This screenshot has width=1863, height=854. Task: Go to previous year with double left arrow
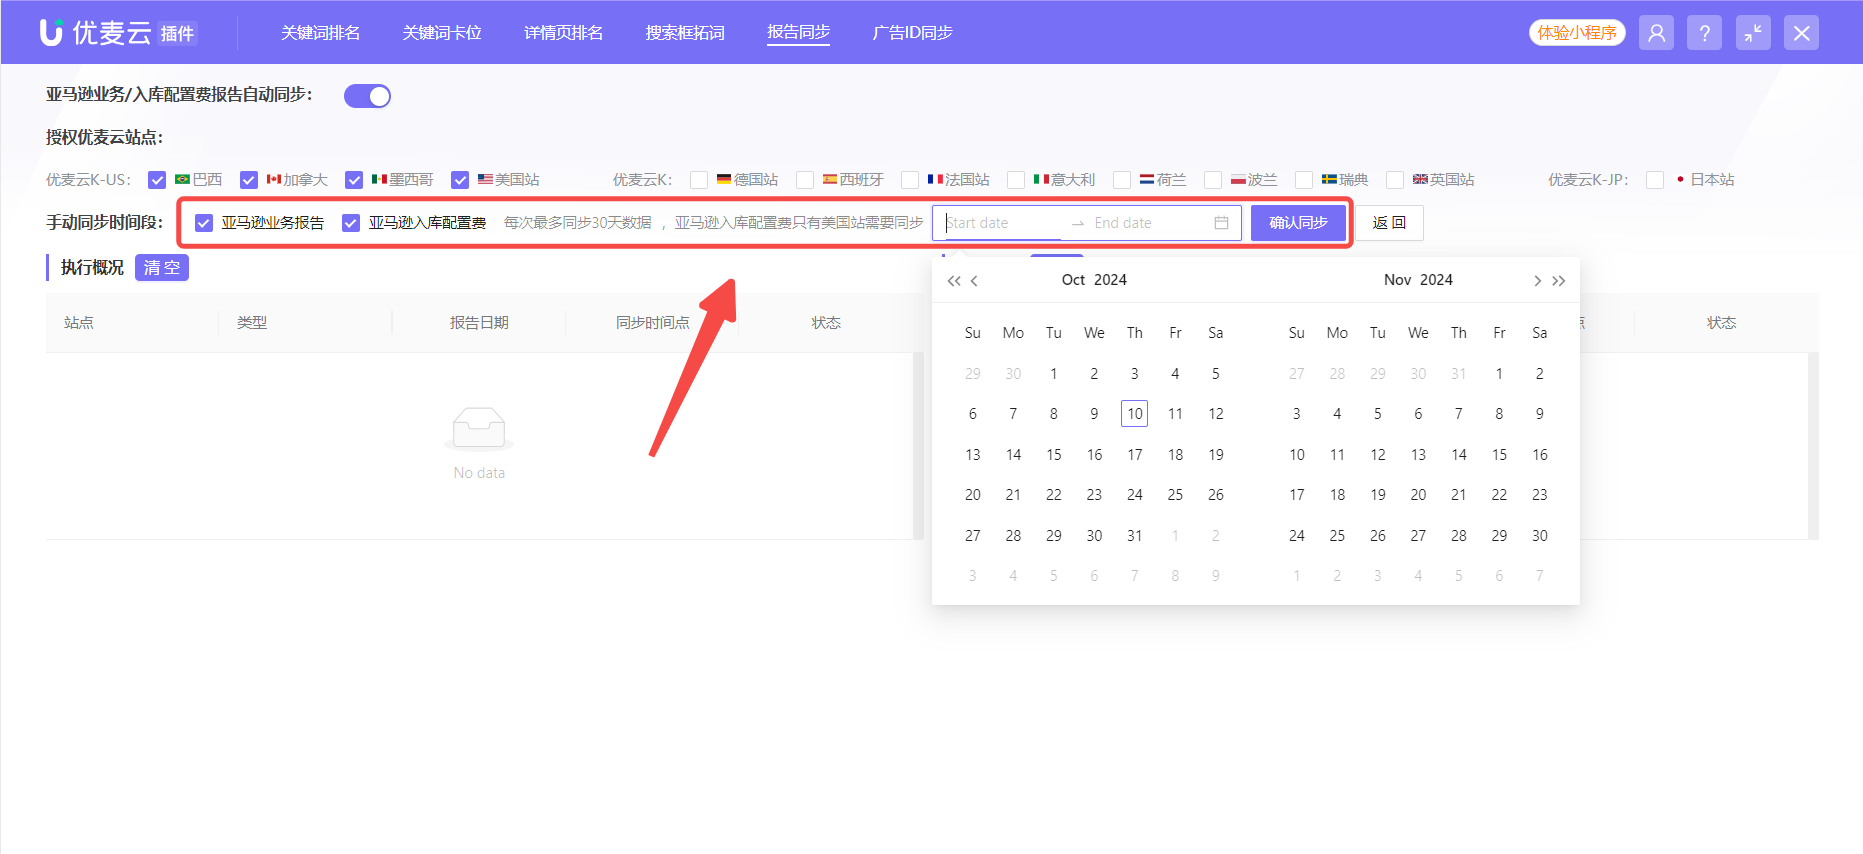(954, 281)
